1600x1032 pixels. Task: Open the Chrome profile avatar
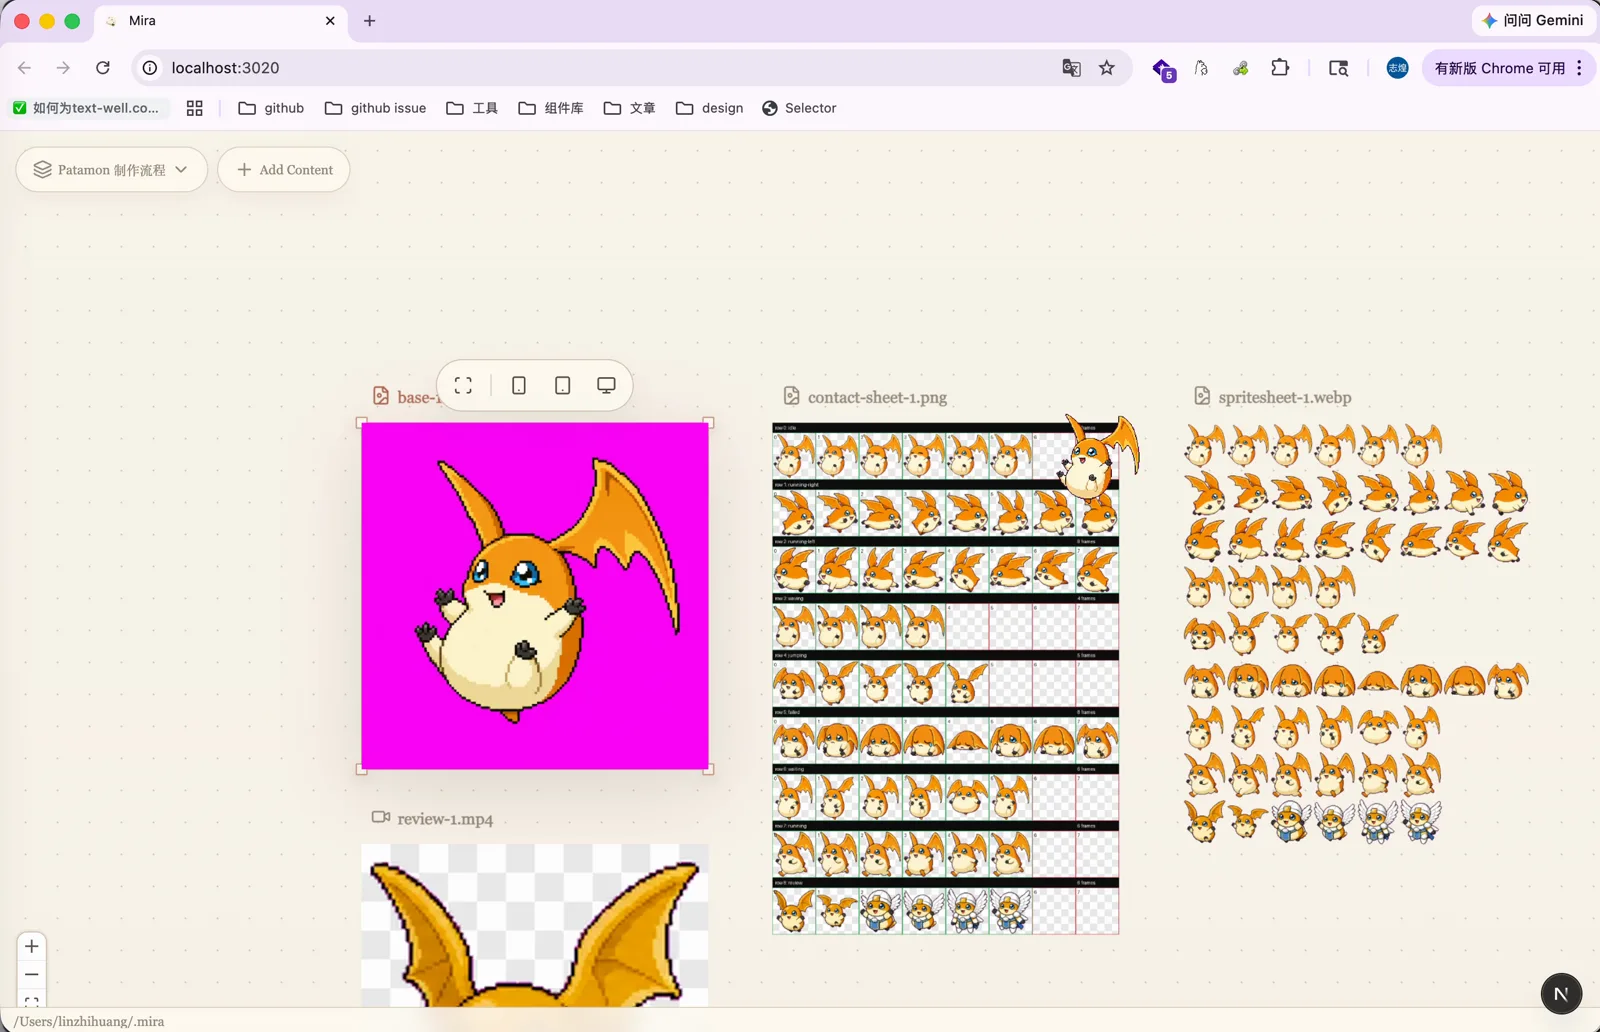1398,68
